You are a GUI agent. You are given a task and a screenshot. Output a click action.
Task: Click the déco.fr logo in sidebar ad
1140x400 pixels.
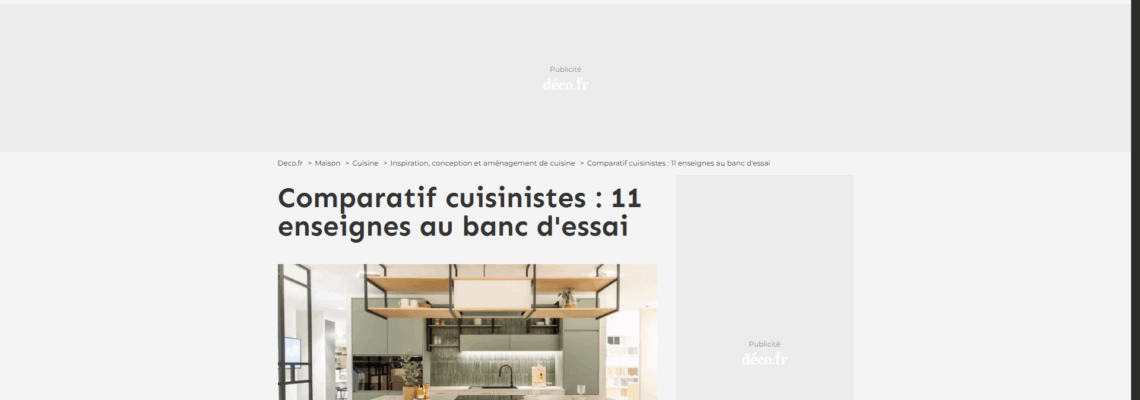(764, 359)
